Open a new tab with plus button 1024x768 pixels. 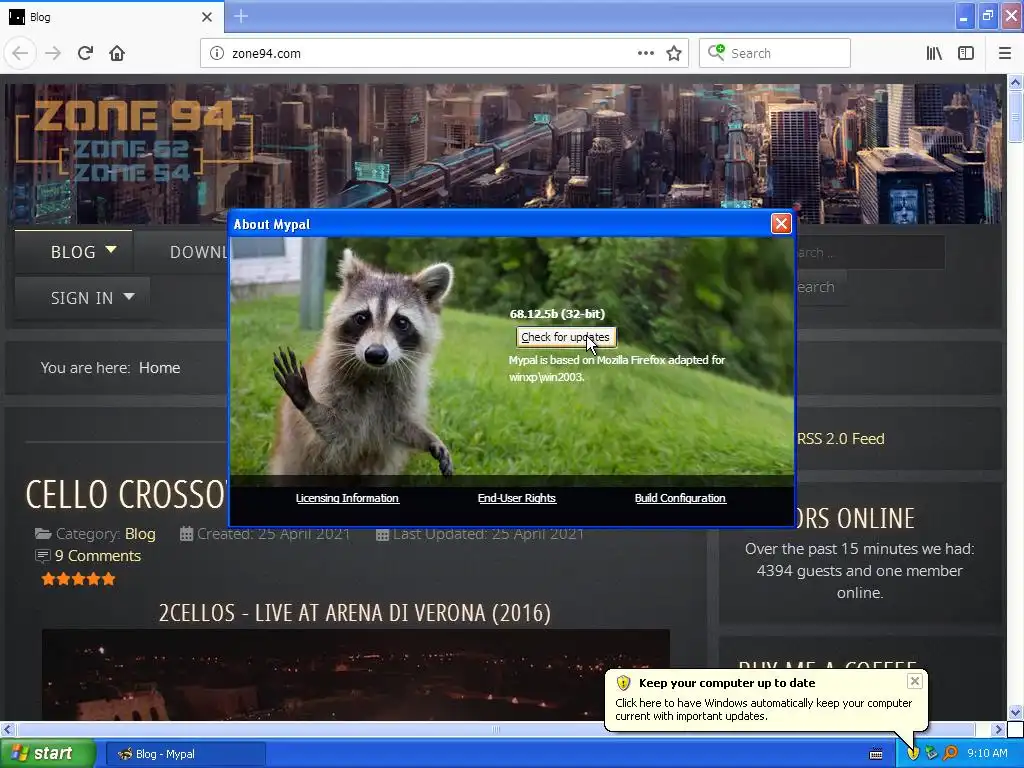click(240, 16)
